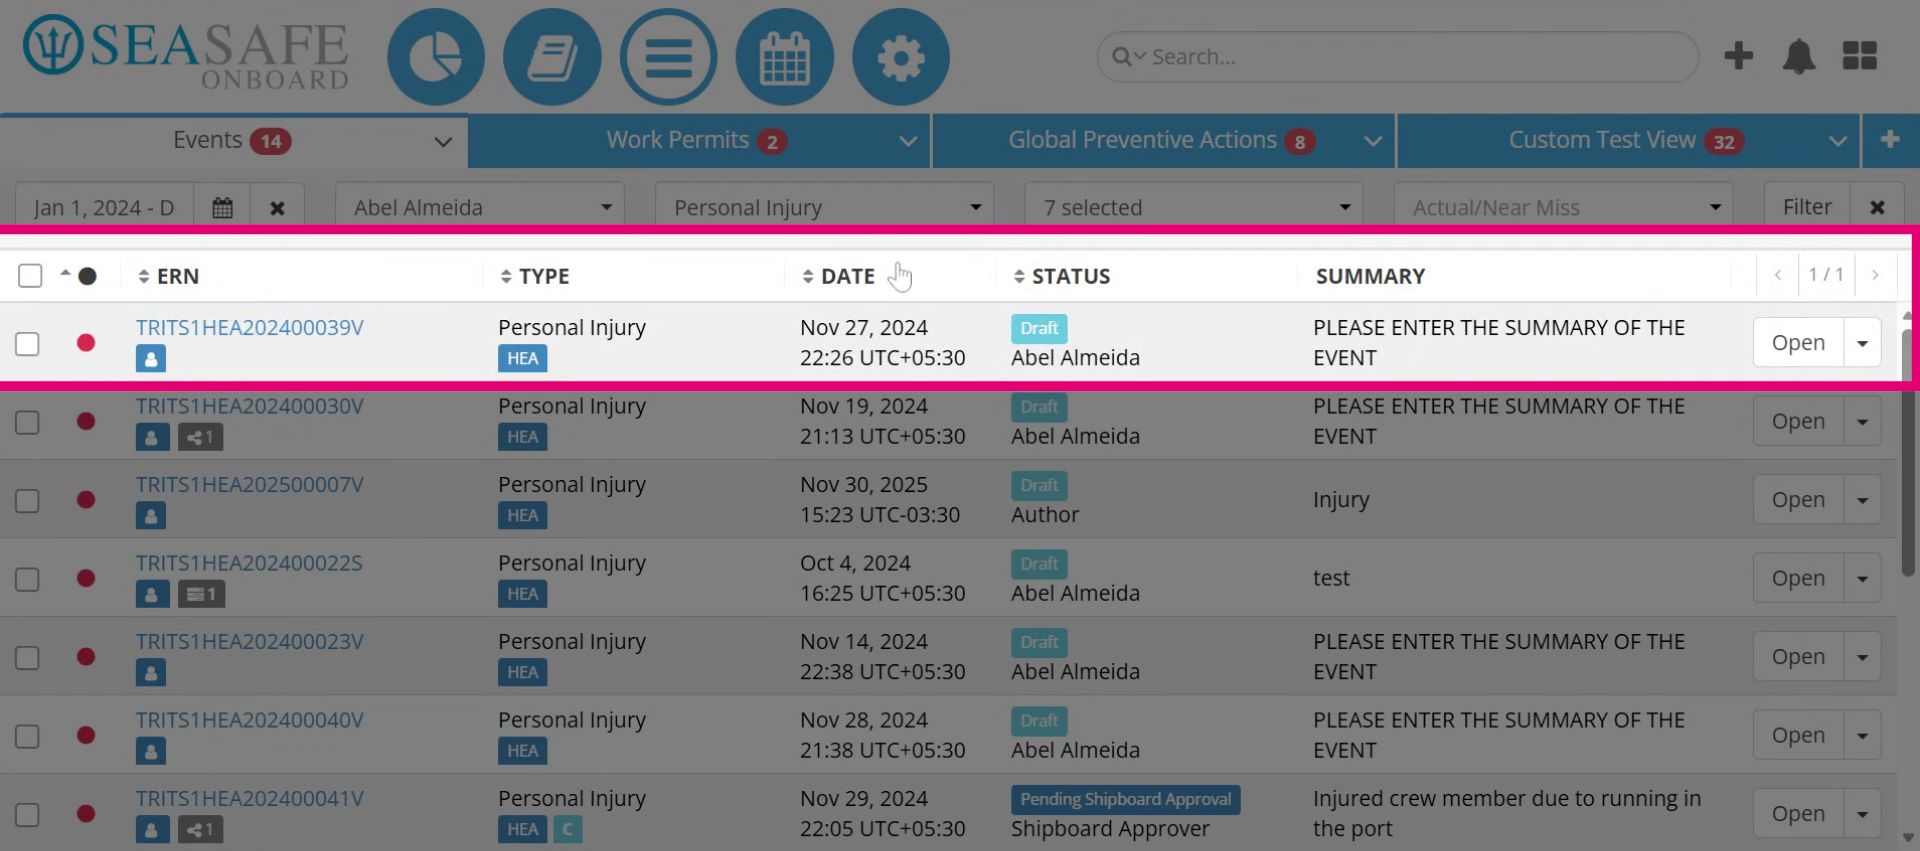The image size is (1920, 851).
Task: Expand Open button arrow for TRITS1HEA202400039V
Action: [1862, 343]
